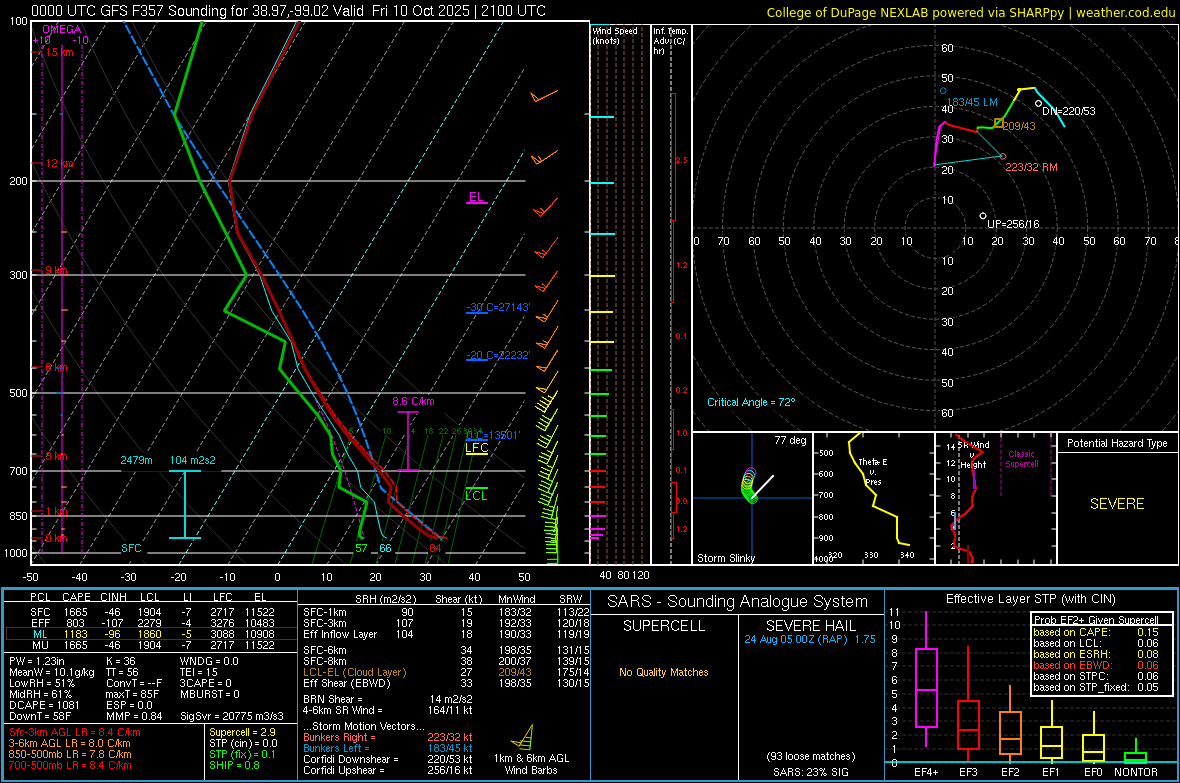This screenshot has width=1180, height=783.
Task: Select the MU parcel row in the table
Action: (152, 645)
